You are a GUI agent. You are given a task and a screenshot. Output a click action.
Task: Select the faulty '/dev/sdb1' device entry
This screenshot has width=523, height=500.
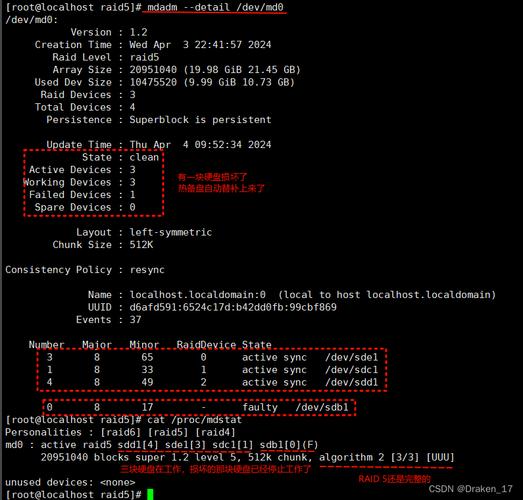pos(322,408)
